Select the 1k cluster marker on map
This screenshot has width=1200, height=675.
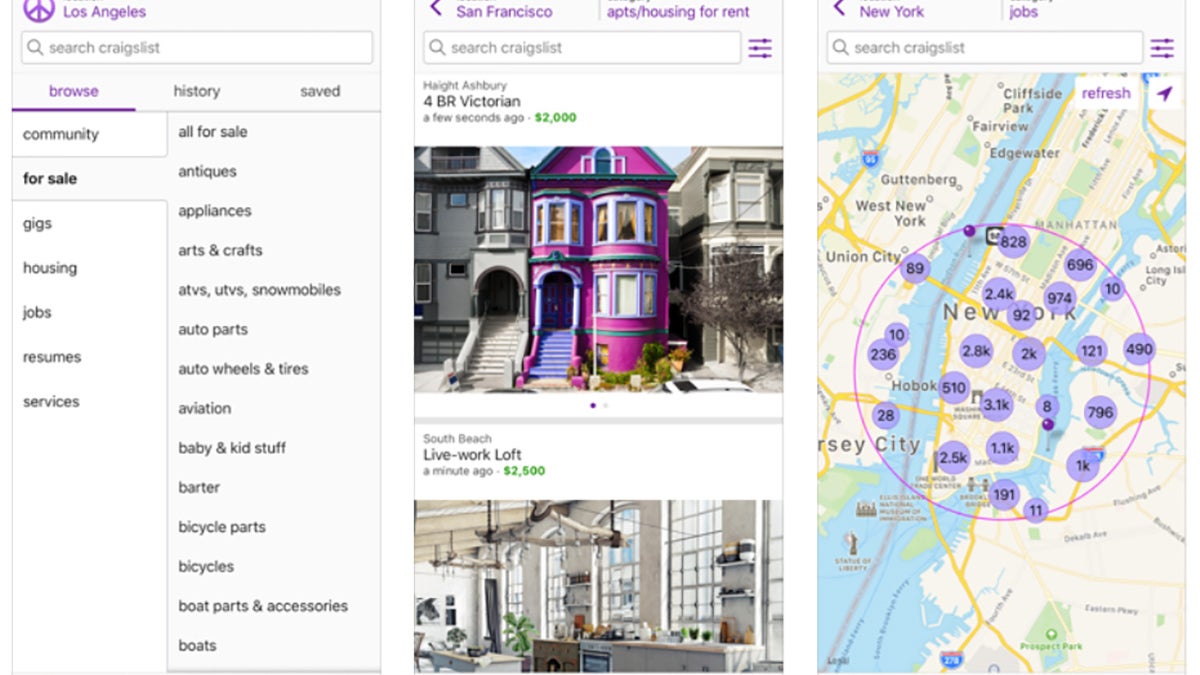pos(1083,465)
